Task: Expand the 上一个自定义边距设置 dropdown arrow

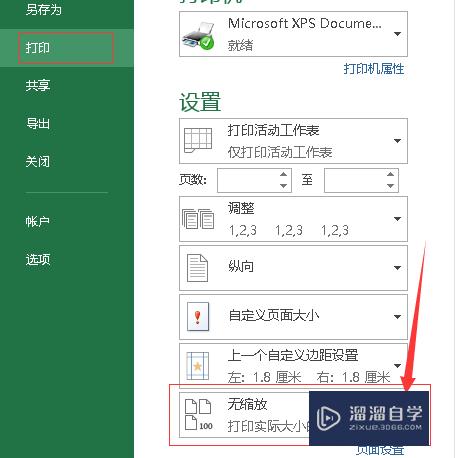Action: pyautogui.click(x=397, y=366)
